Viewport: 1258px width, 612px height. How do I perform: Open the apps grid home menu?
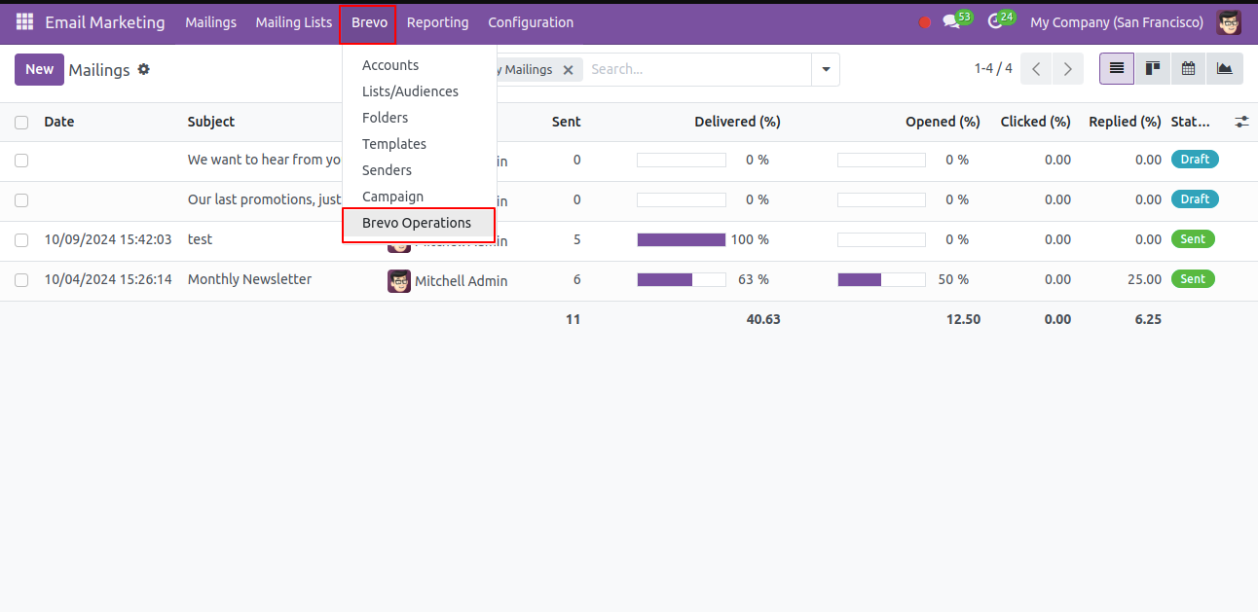[24, 22]
